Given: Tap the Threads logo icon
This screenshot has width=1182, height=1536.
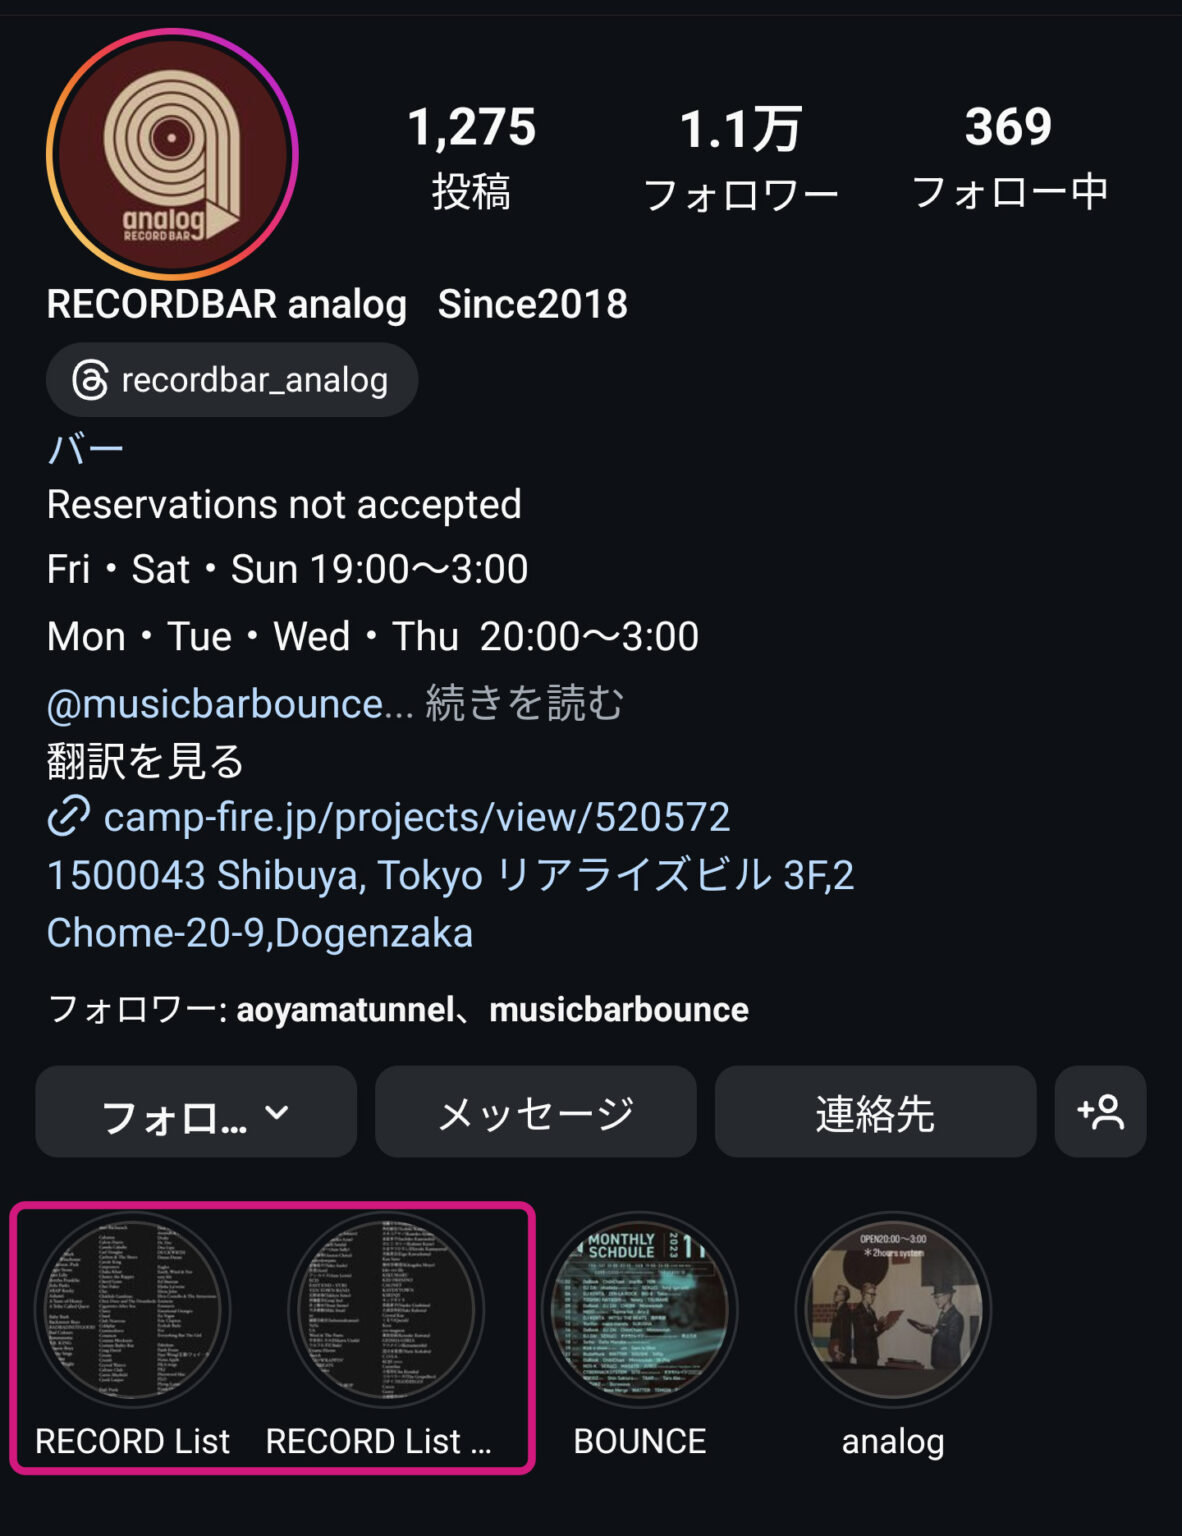Looking at the screenshot, I should click(90, 380).
